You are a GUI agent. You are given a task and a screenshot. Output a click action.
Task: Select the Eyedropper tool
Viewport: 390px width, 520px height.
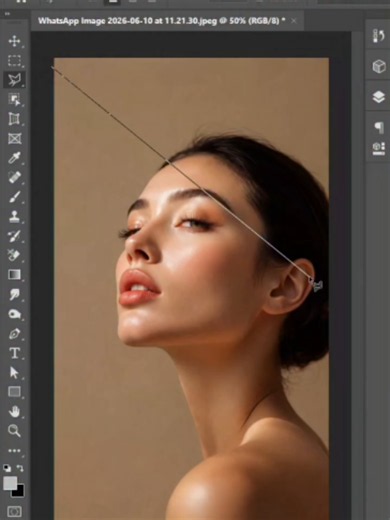click(14, 158)
